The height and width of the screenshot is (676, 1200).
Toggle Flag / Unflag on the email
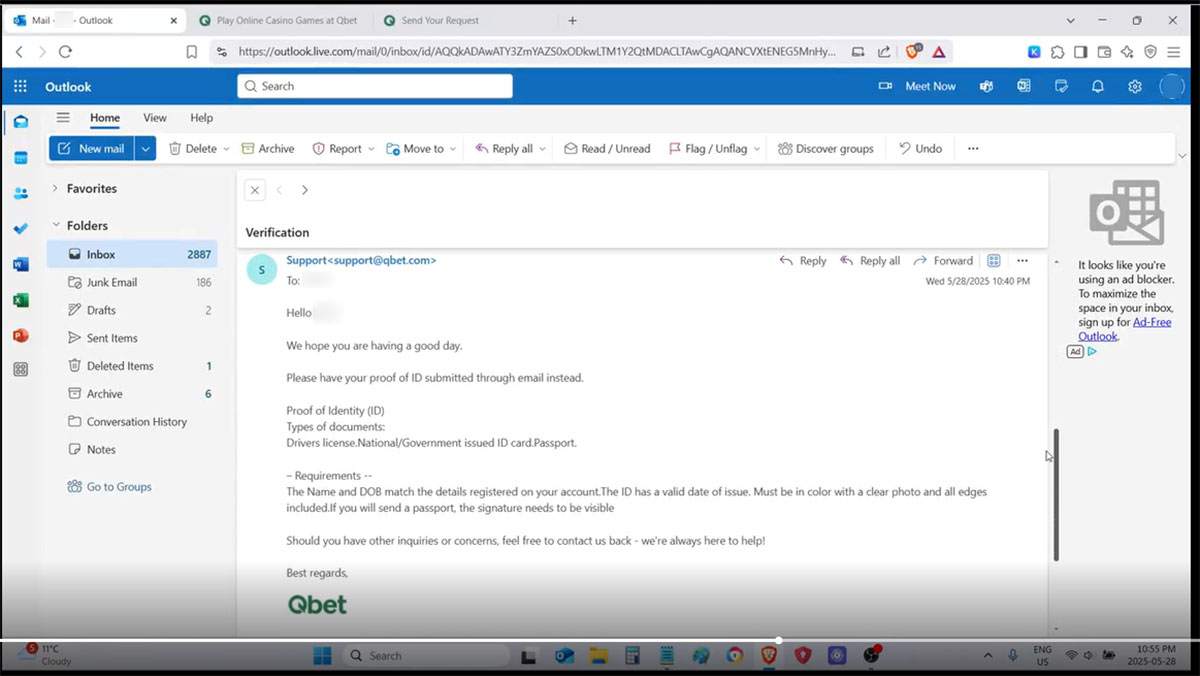(708, 149)
